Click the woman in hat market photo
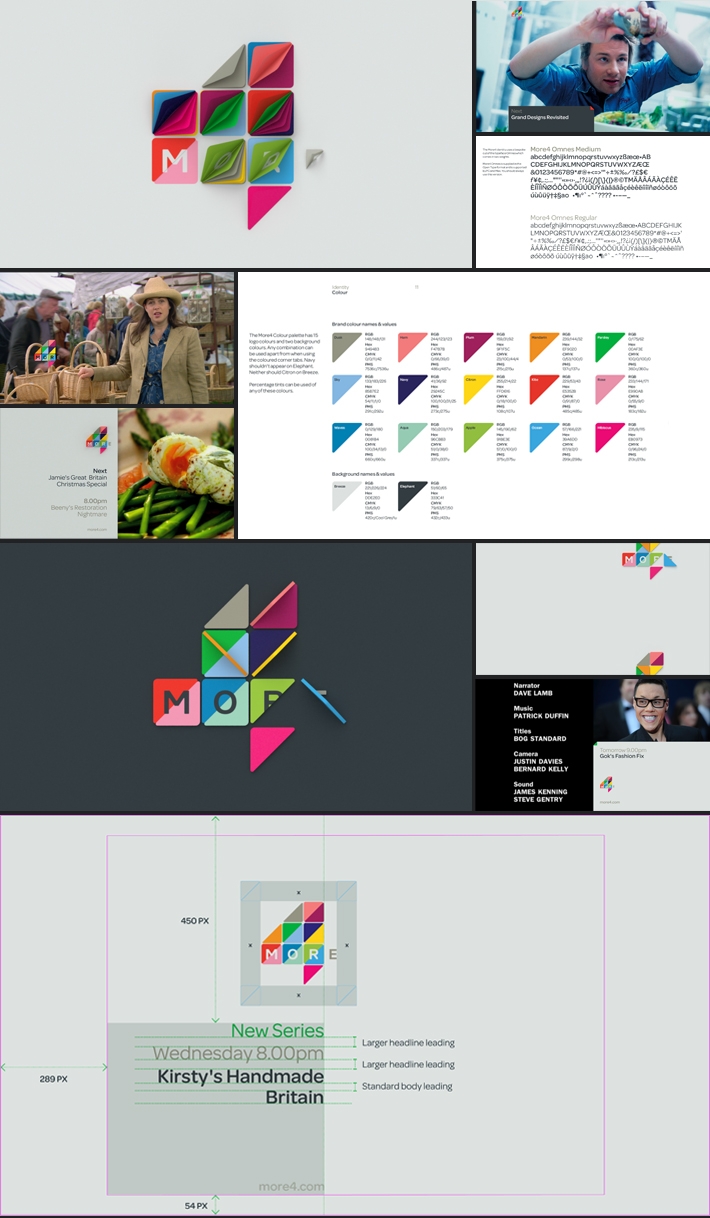Screen dimensions: 710x1218 pos(117,338)
